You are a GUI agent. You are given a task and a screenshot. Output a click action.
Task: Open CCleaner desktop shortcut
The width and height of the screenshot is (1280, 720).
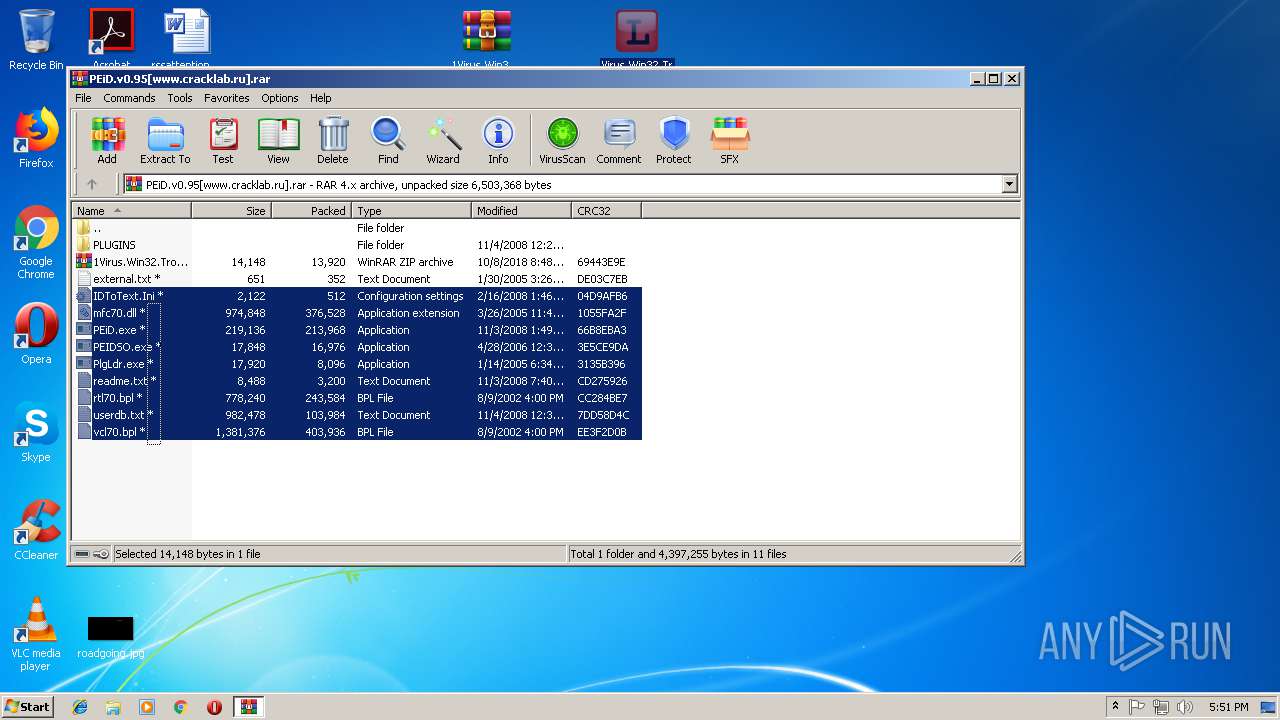[36, 530]
